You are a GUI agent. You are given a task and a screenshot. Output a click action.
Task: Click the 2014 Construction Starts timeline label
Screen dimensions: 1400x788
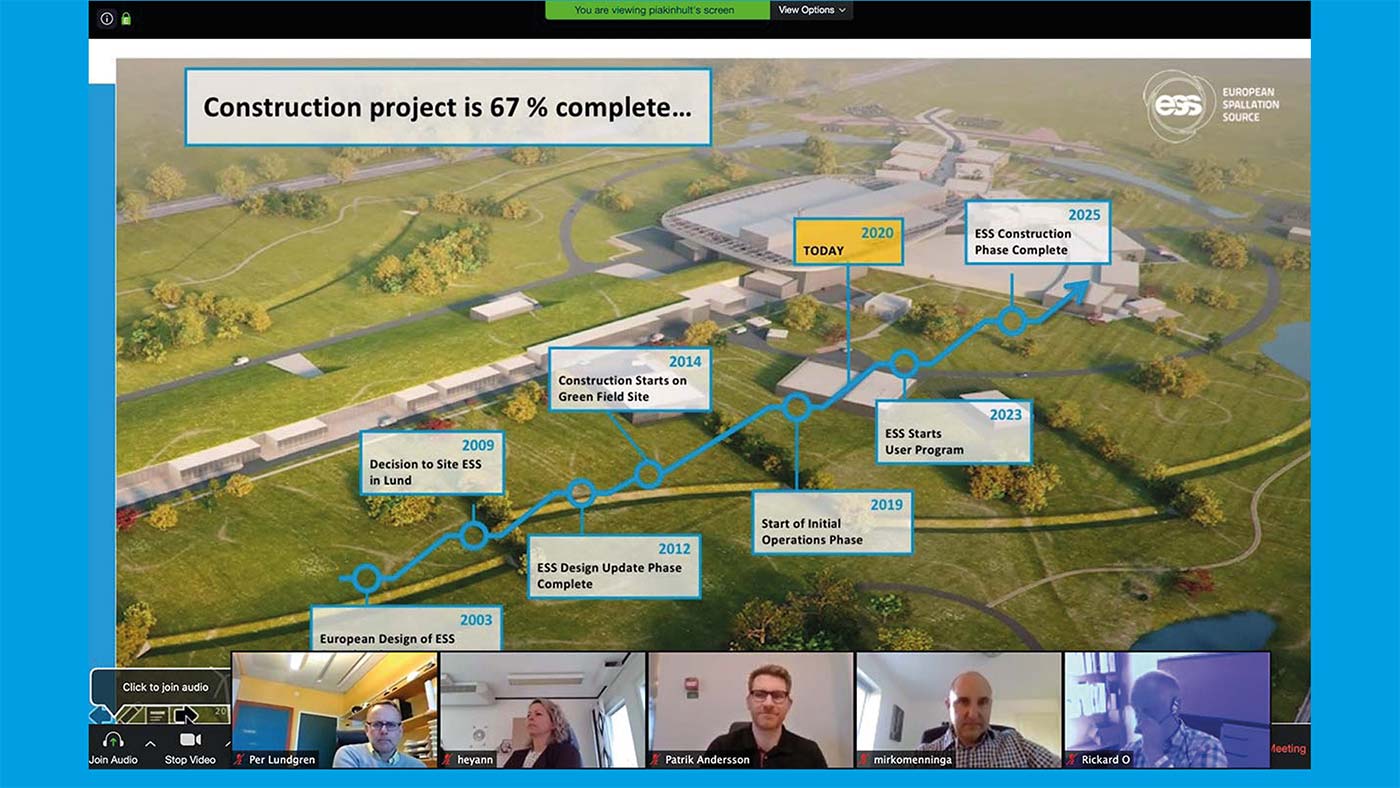[x=630, y=379]
